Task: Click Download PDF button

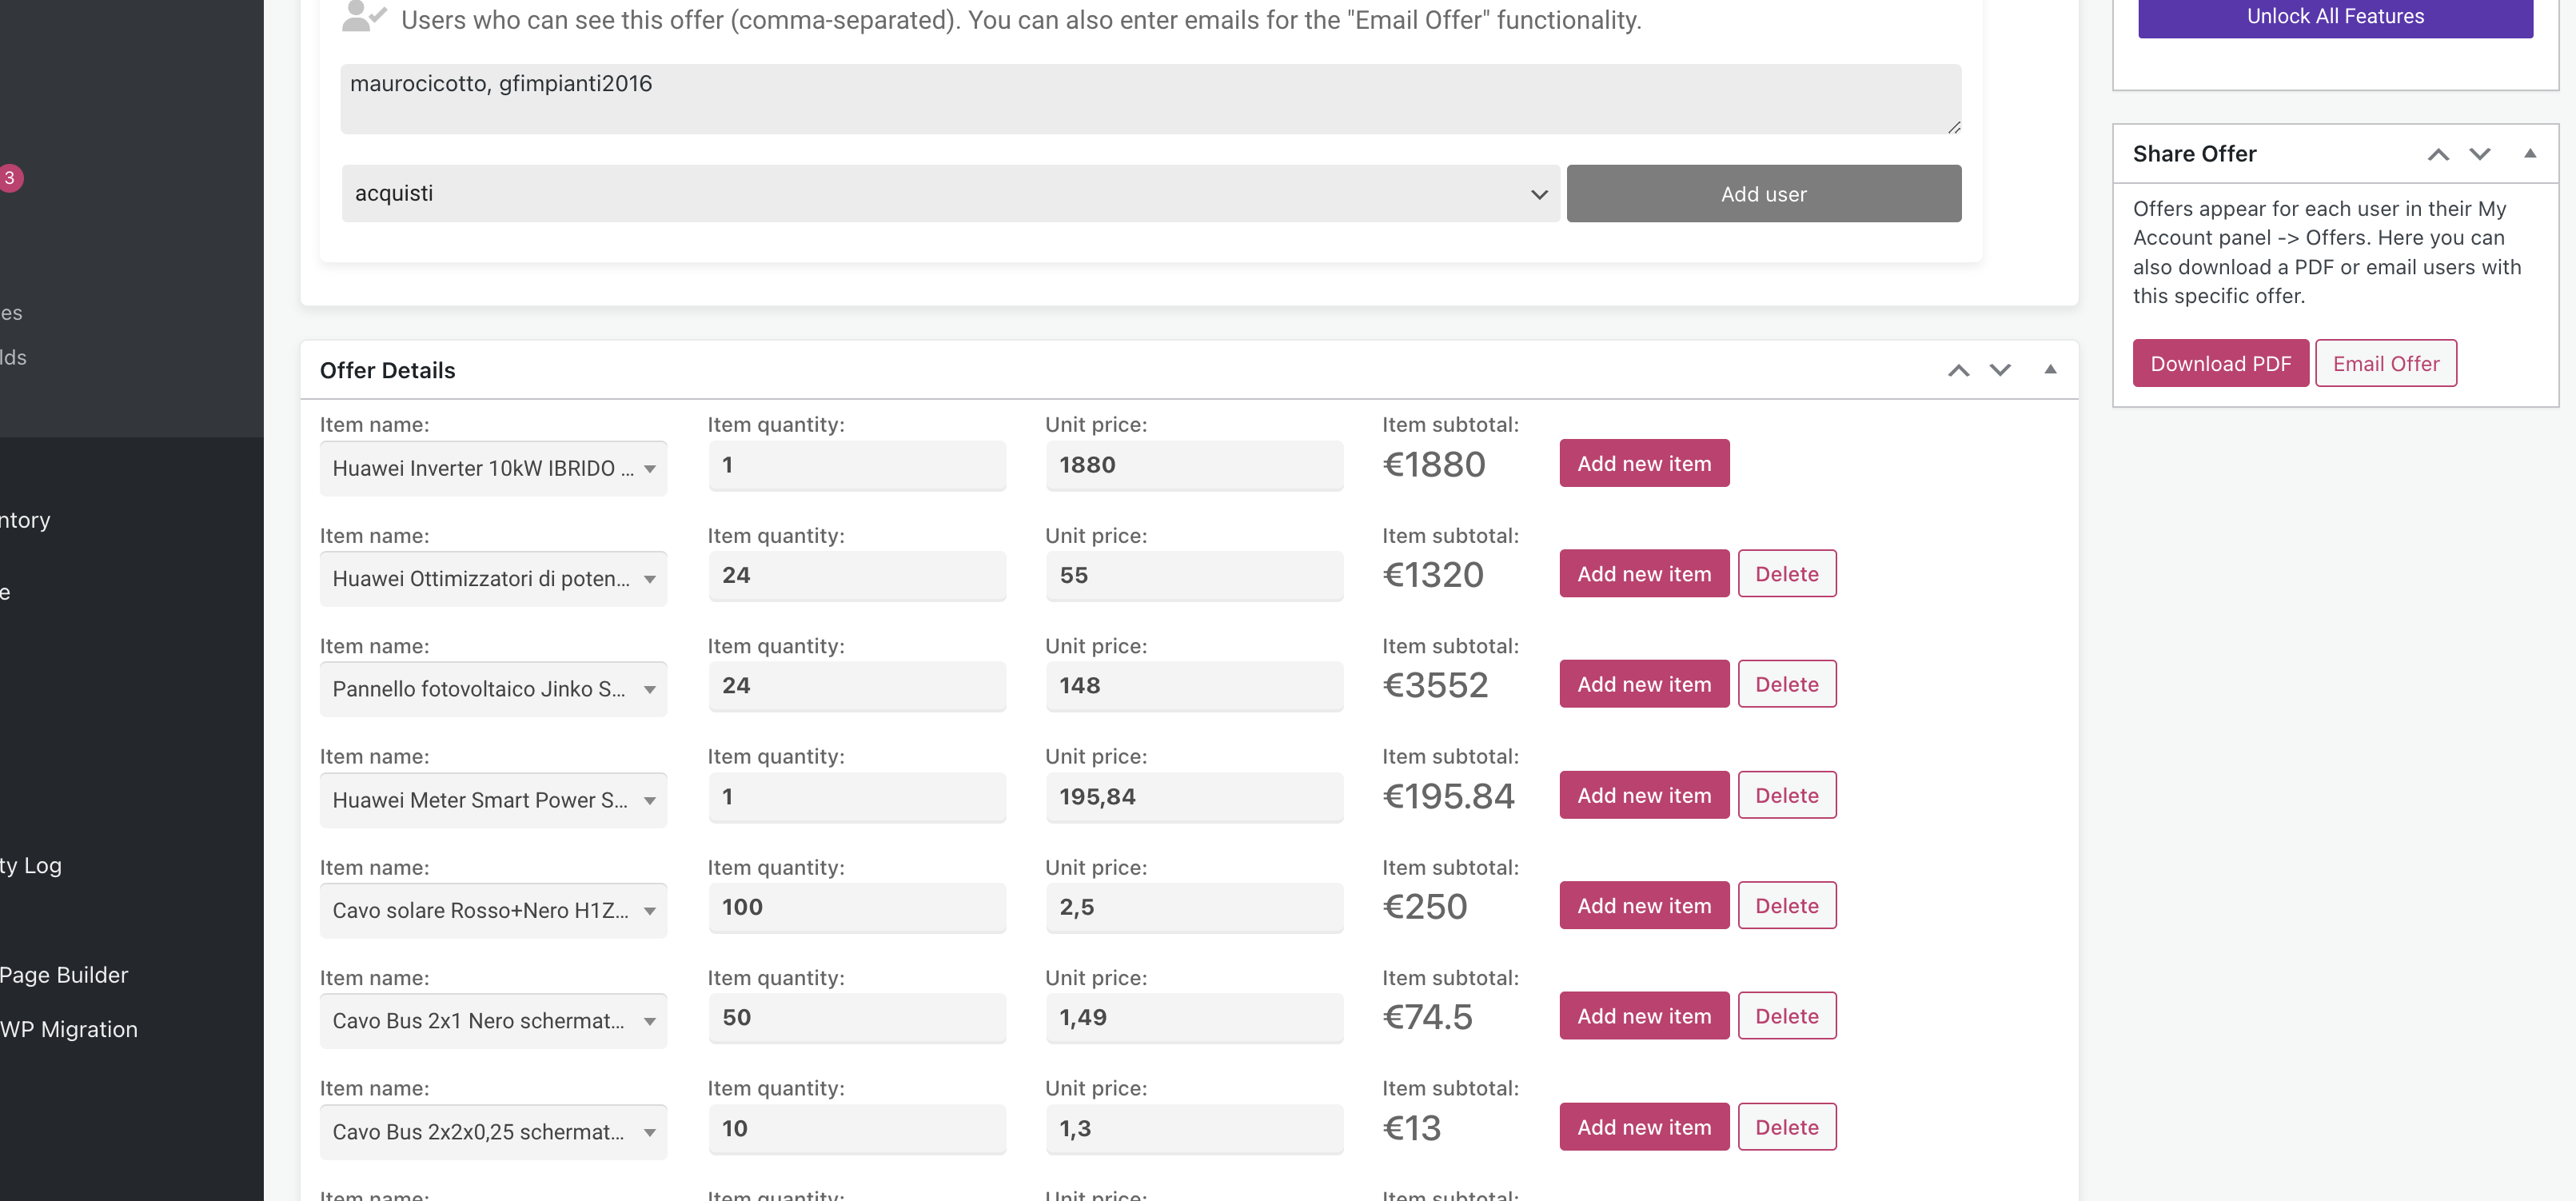Action: pos(2220,363)
